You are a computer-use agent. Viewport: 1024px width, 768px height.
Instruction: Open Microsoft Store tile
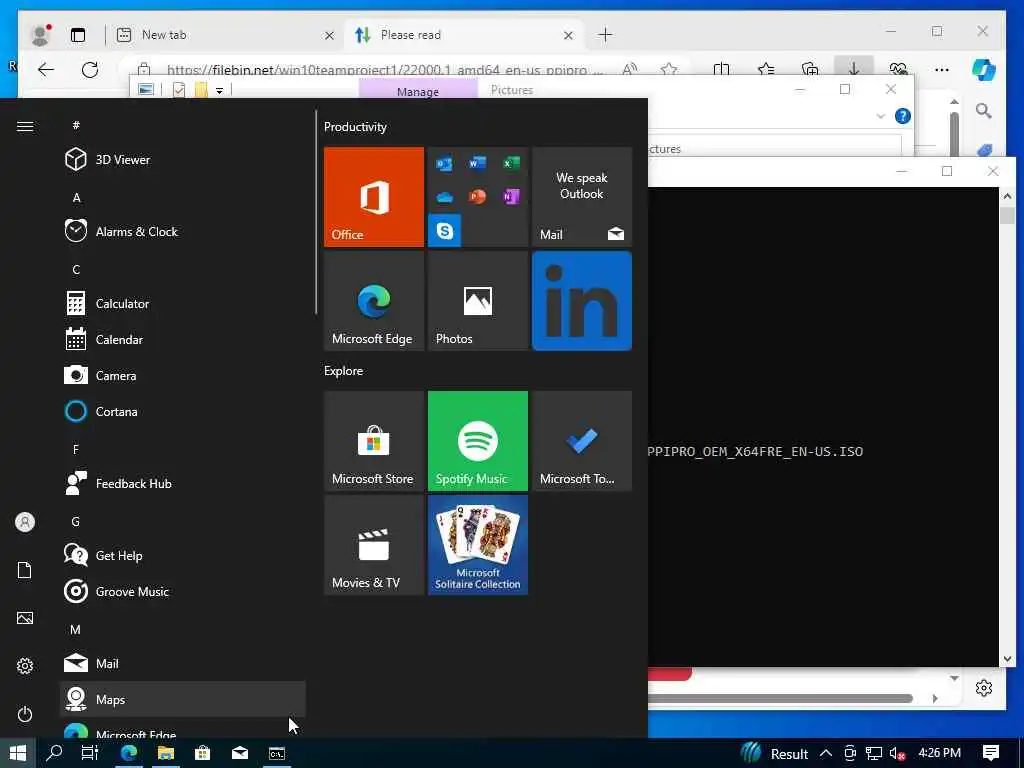374,441
